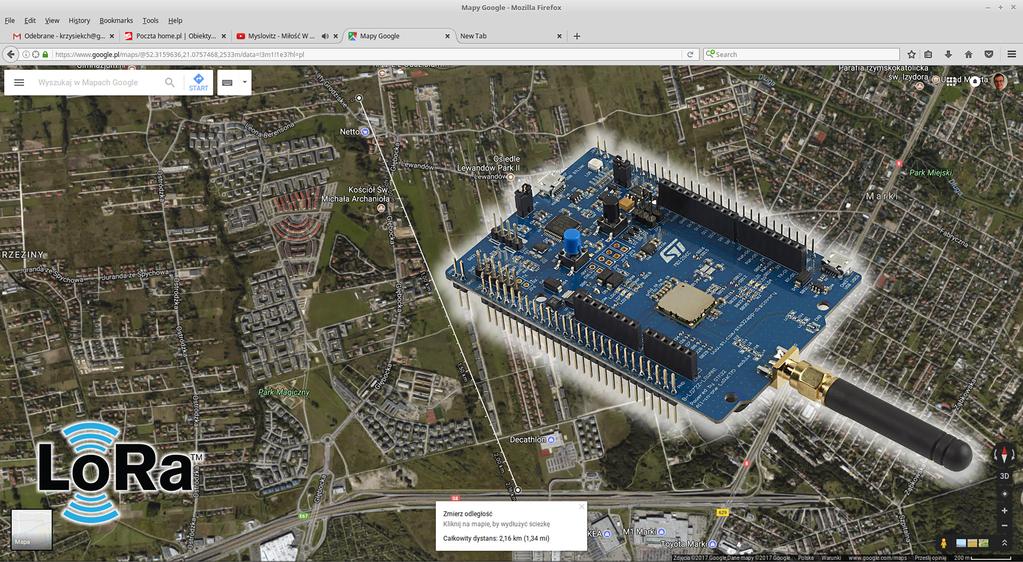Image resolution: width=1023 pixels, height=562 pixels.
Task: Show my location on the map
Action: tap(1005, 494)
